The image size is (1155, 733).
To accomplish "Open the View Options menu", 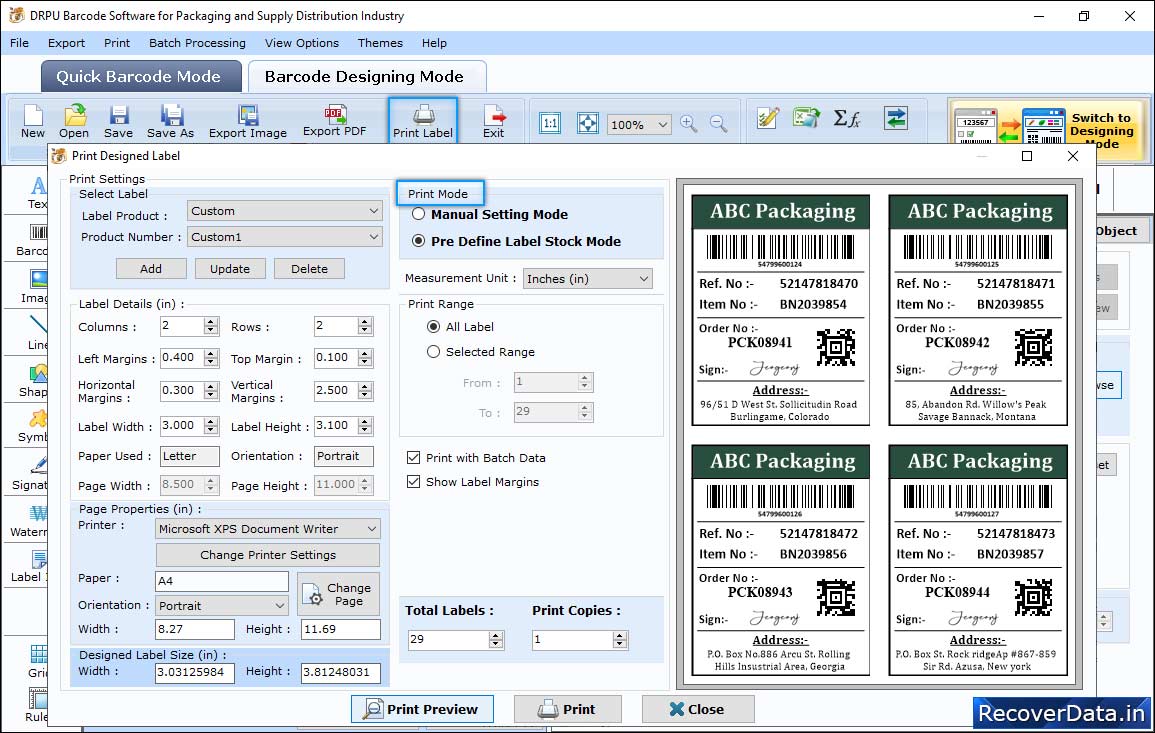I will (302, 43).
